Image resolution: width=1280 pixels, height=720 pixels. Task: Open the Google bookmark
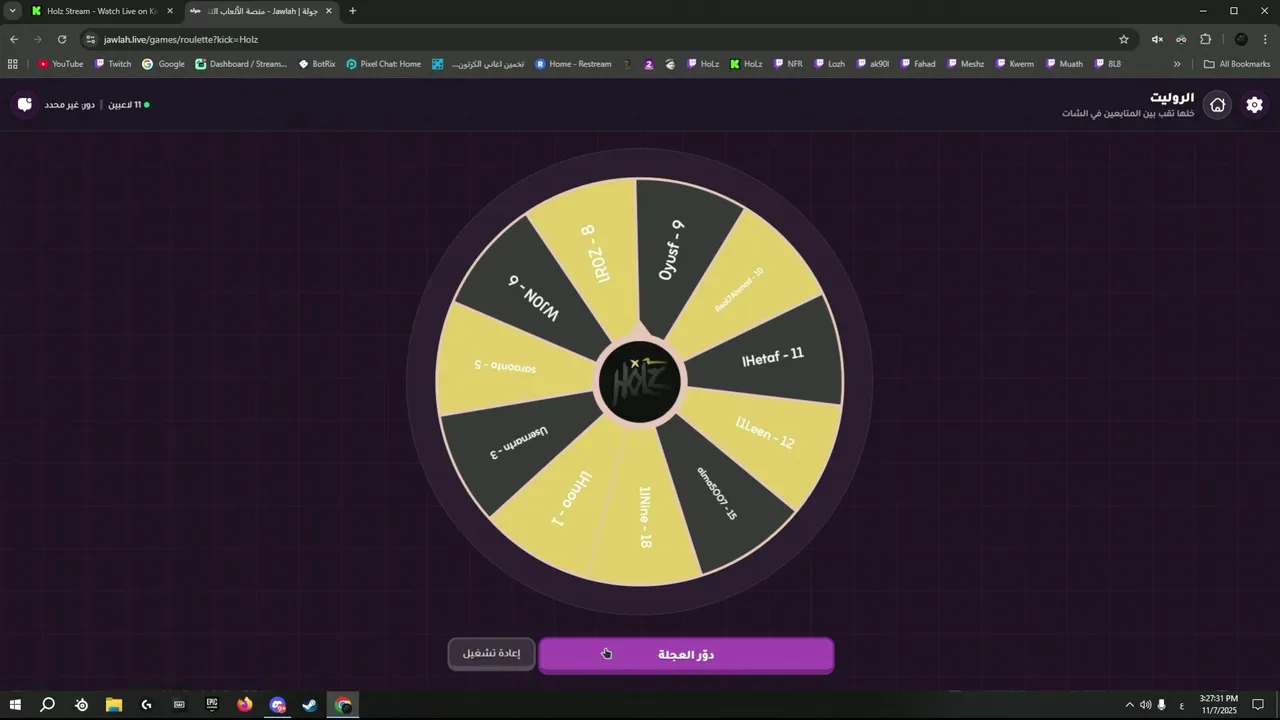click(x=163, y=64)
